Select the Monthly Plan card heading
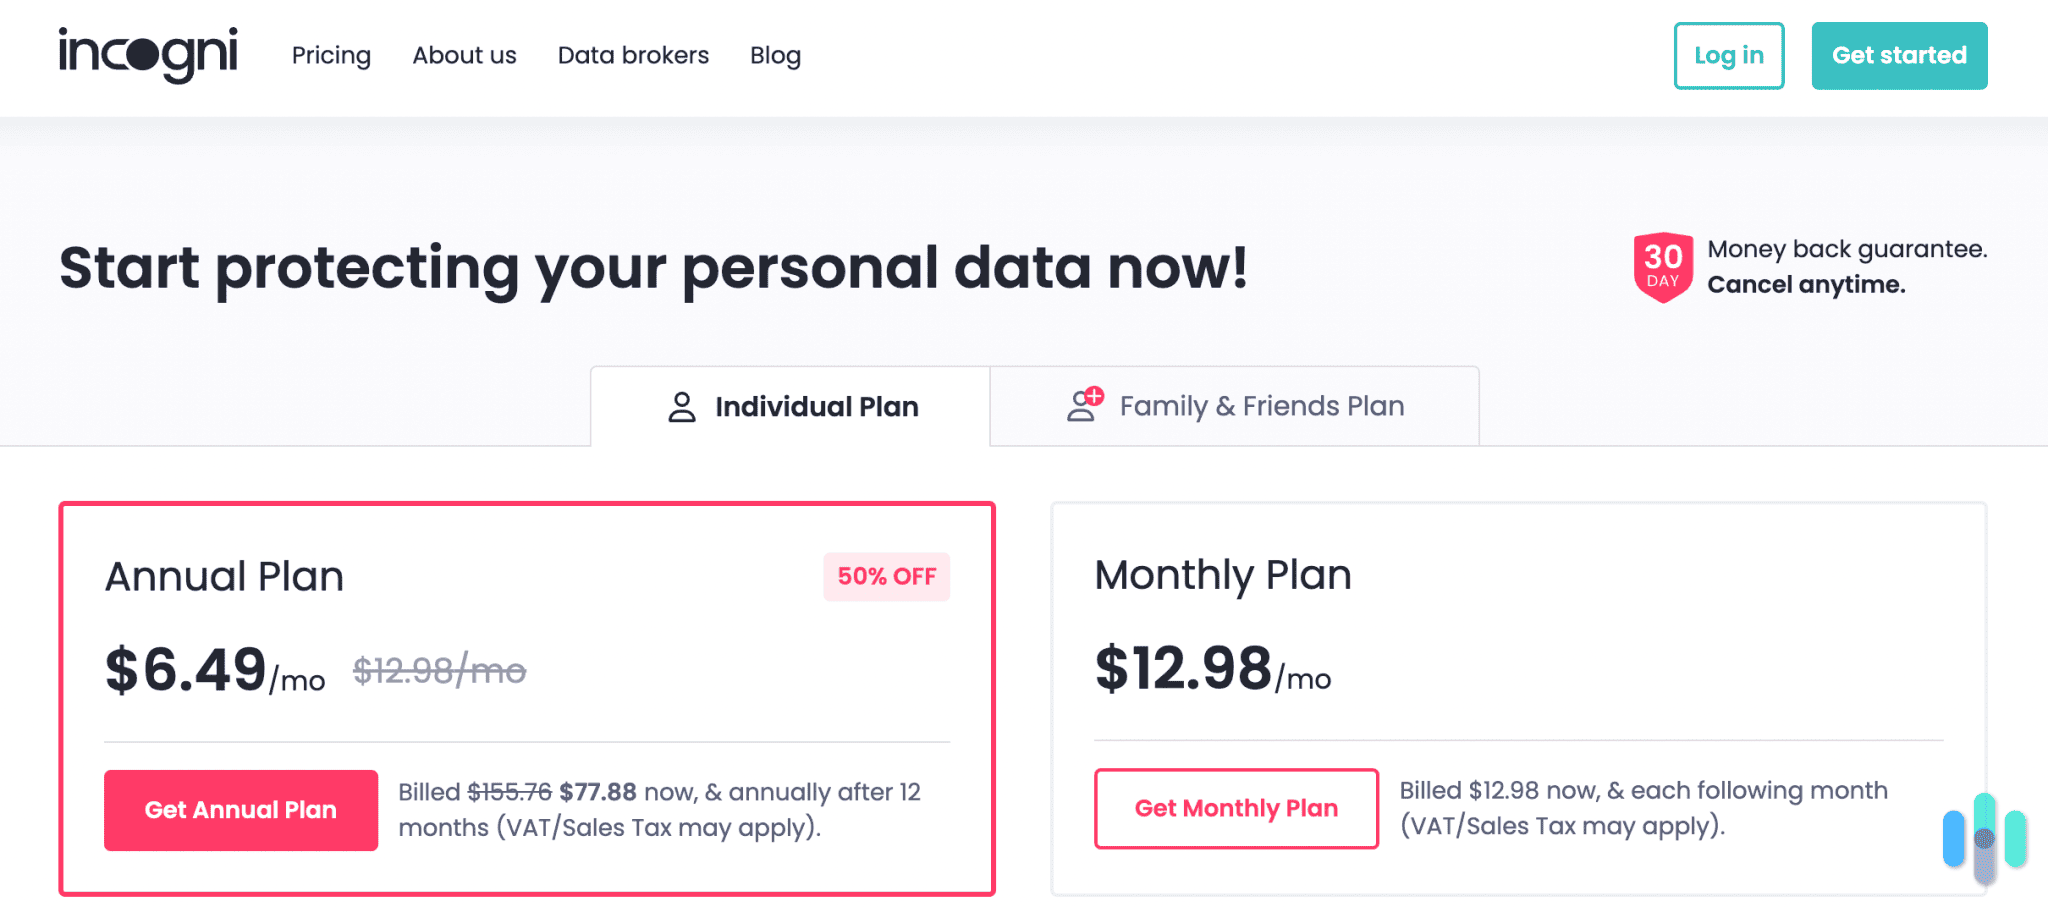Image resolution: width=2048 pixels, height=907 pixels. tap(1223, 575)
